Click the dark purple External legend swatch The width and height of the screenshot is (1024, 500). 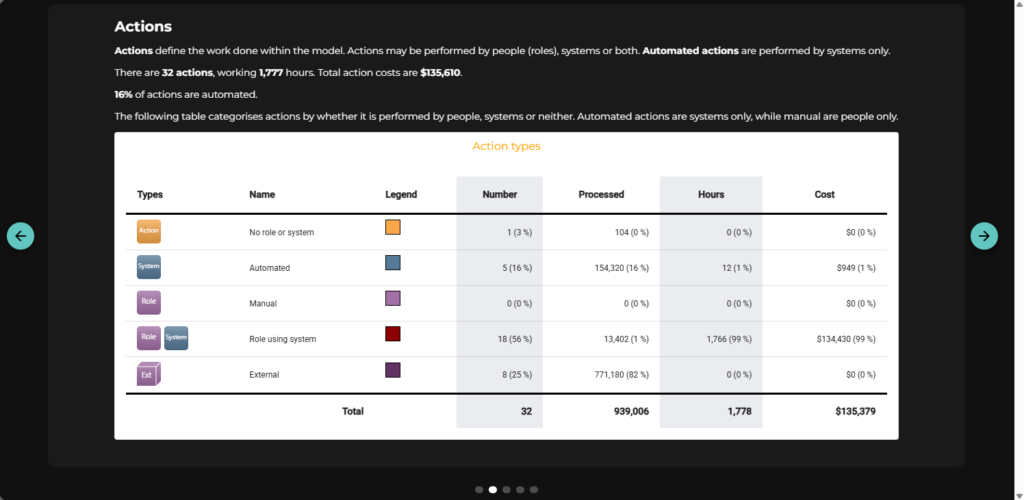click(393, 370)
